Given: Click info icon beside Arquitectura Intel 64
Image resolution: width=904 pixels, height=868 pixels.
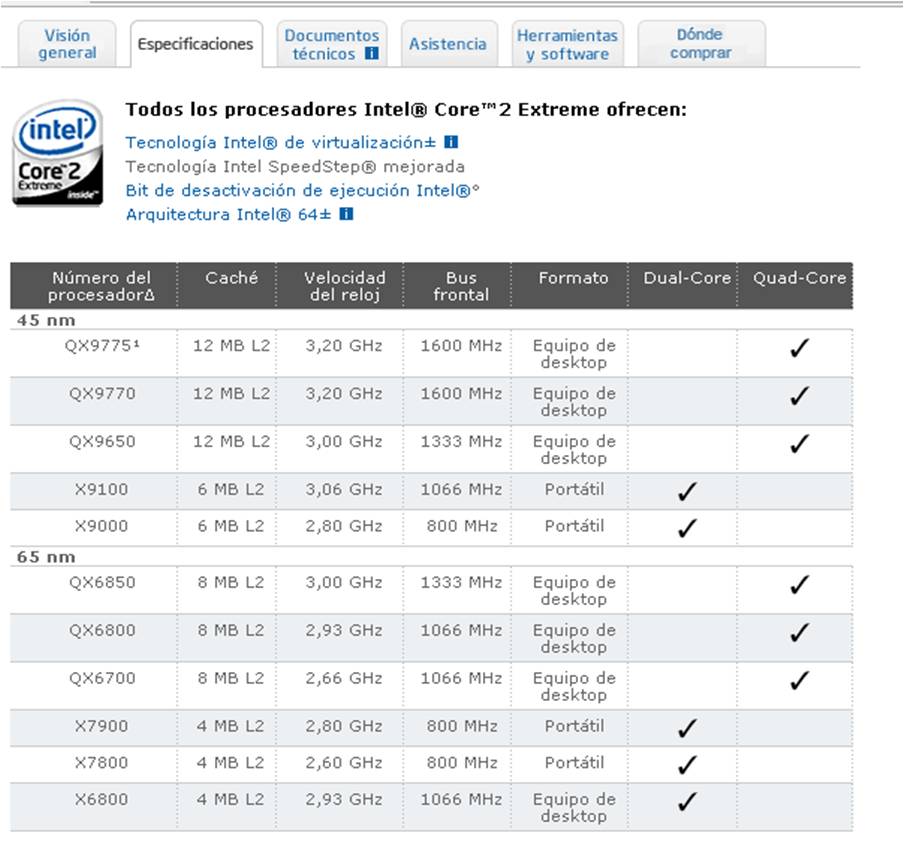Looking at the screenshot, I should (346, 214).
